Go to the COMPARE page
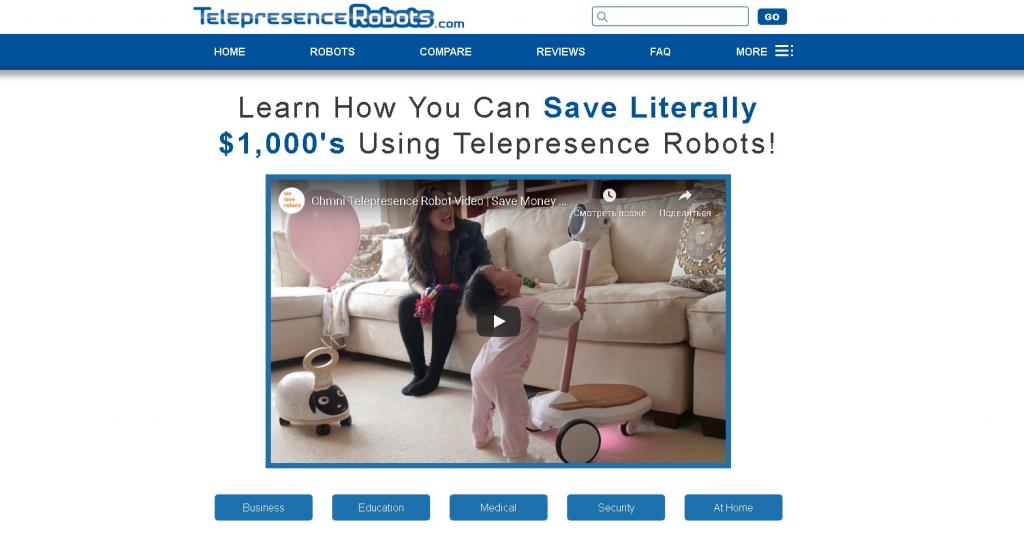The image size is (1024, 546). (445, 52)
